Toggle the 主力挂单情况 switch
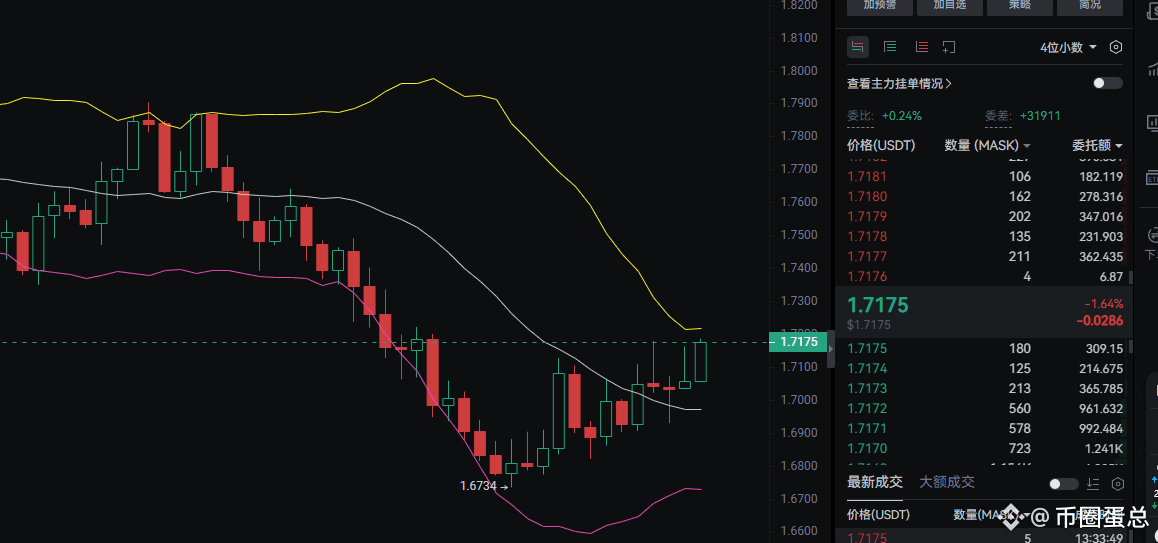The image size is (1158, 543). [x=1108, y=83]
